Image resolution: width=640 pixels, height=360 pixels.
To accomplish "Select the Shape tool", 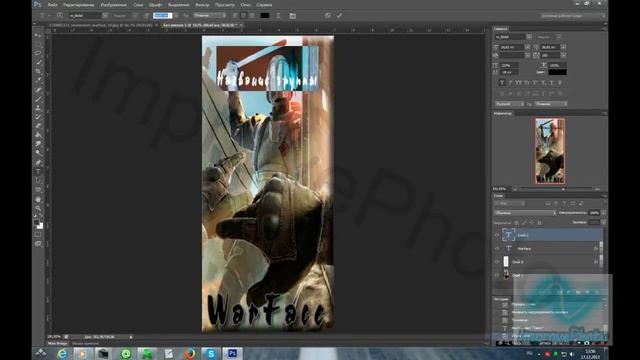I will point(38,190).
